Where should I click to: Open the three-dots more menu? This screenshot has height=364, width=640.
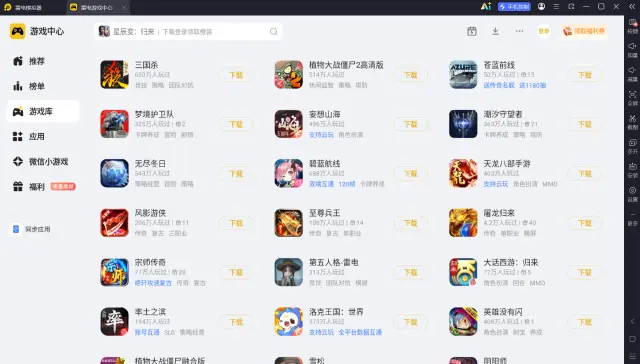pyautogui.click(x=519, y=31)
